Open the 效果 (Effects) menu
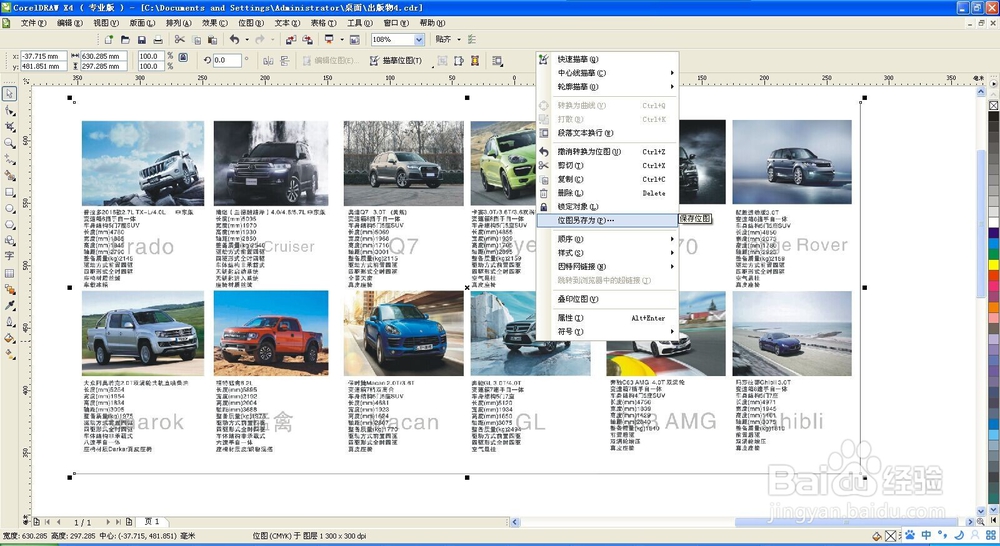Viewport: 1000px width, 546px height. pos(214,23)
